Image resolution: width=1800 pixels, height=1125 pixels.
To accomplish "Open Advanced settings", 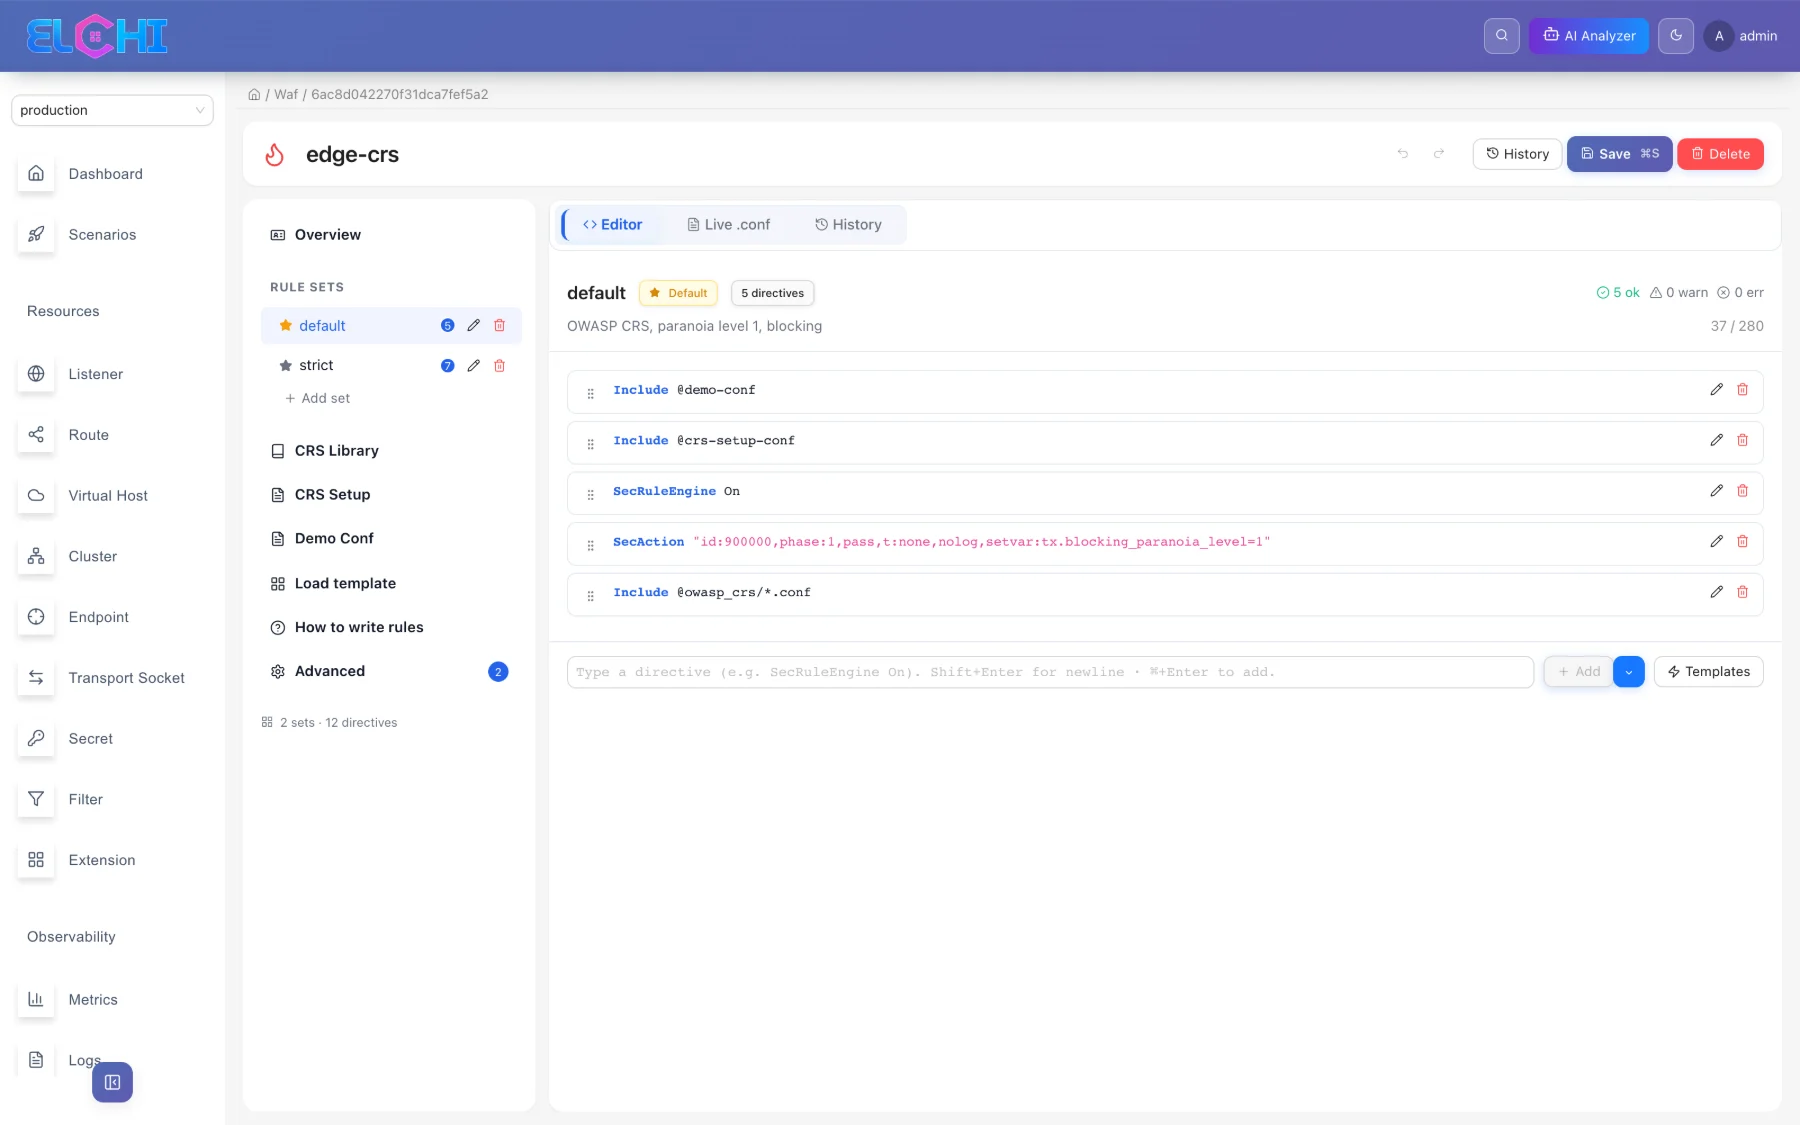I will (x=330, y=671).
